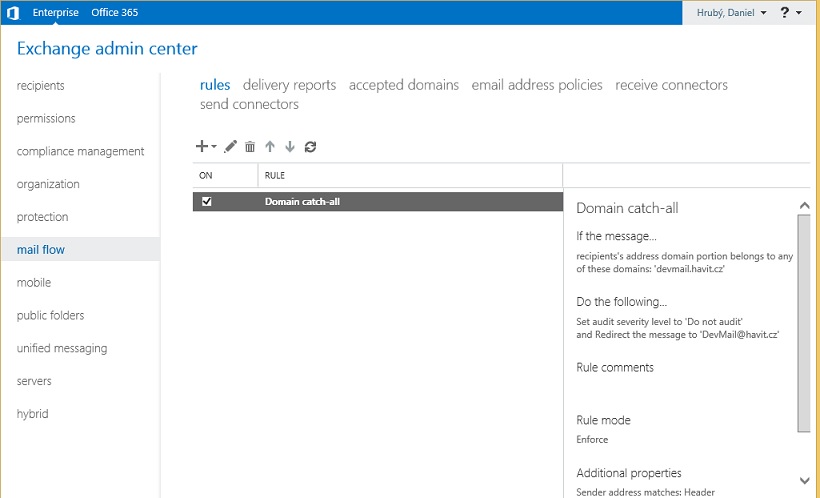The width and height of the screenshot is (820, 498).
Task: Navigate to compliance management section
Action: (80, 152)
